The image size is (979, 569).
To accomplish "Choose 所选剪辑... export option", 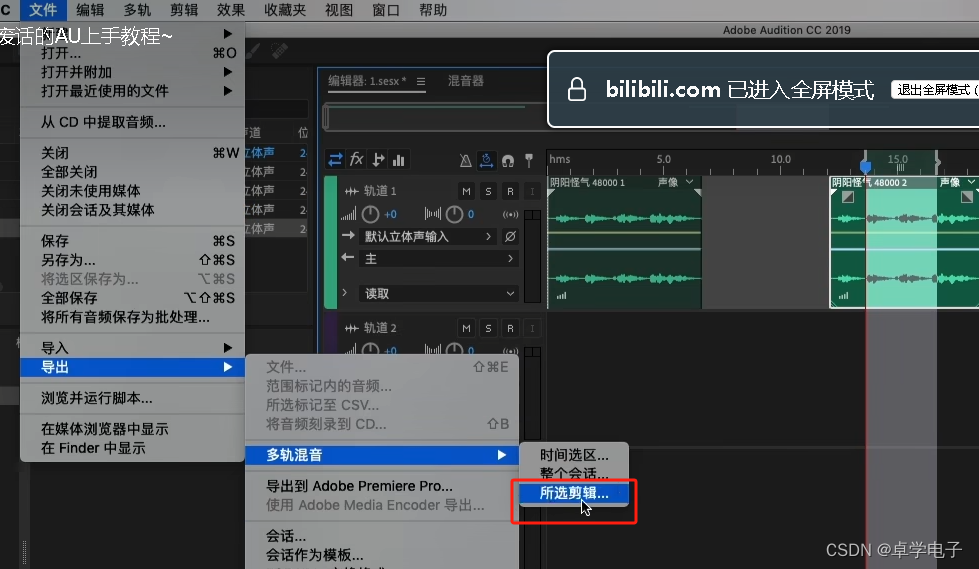I will 574,493.
